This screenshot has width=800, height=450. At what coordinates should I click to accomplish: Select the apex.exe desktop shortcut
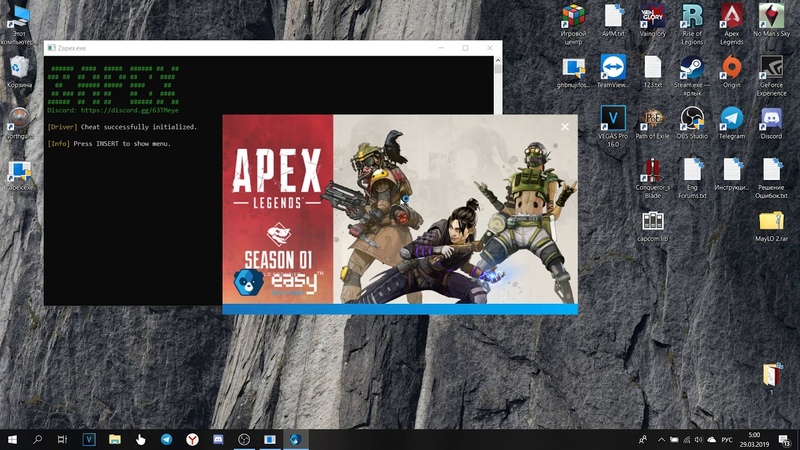tap(19, 175)
